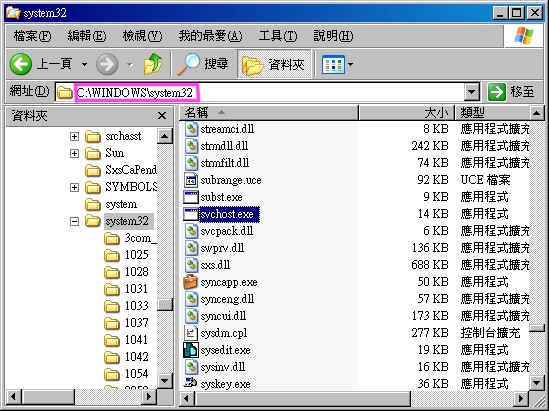Open Search with the magnifier icon

tap(188, 64)
